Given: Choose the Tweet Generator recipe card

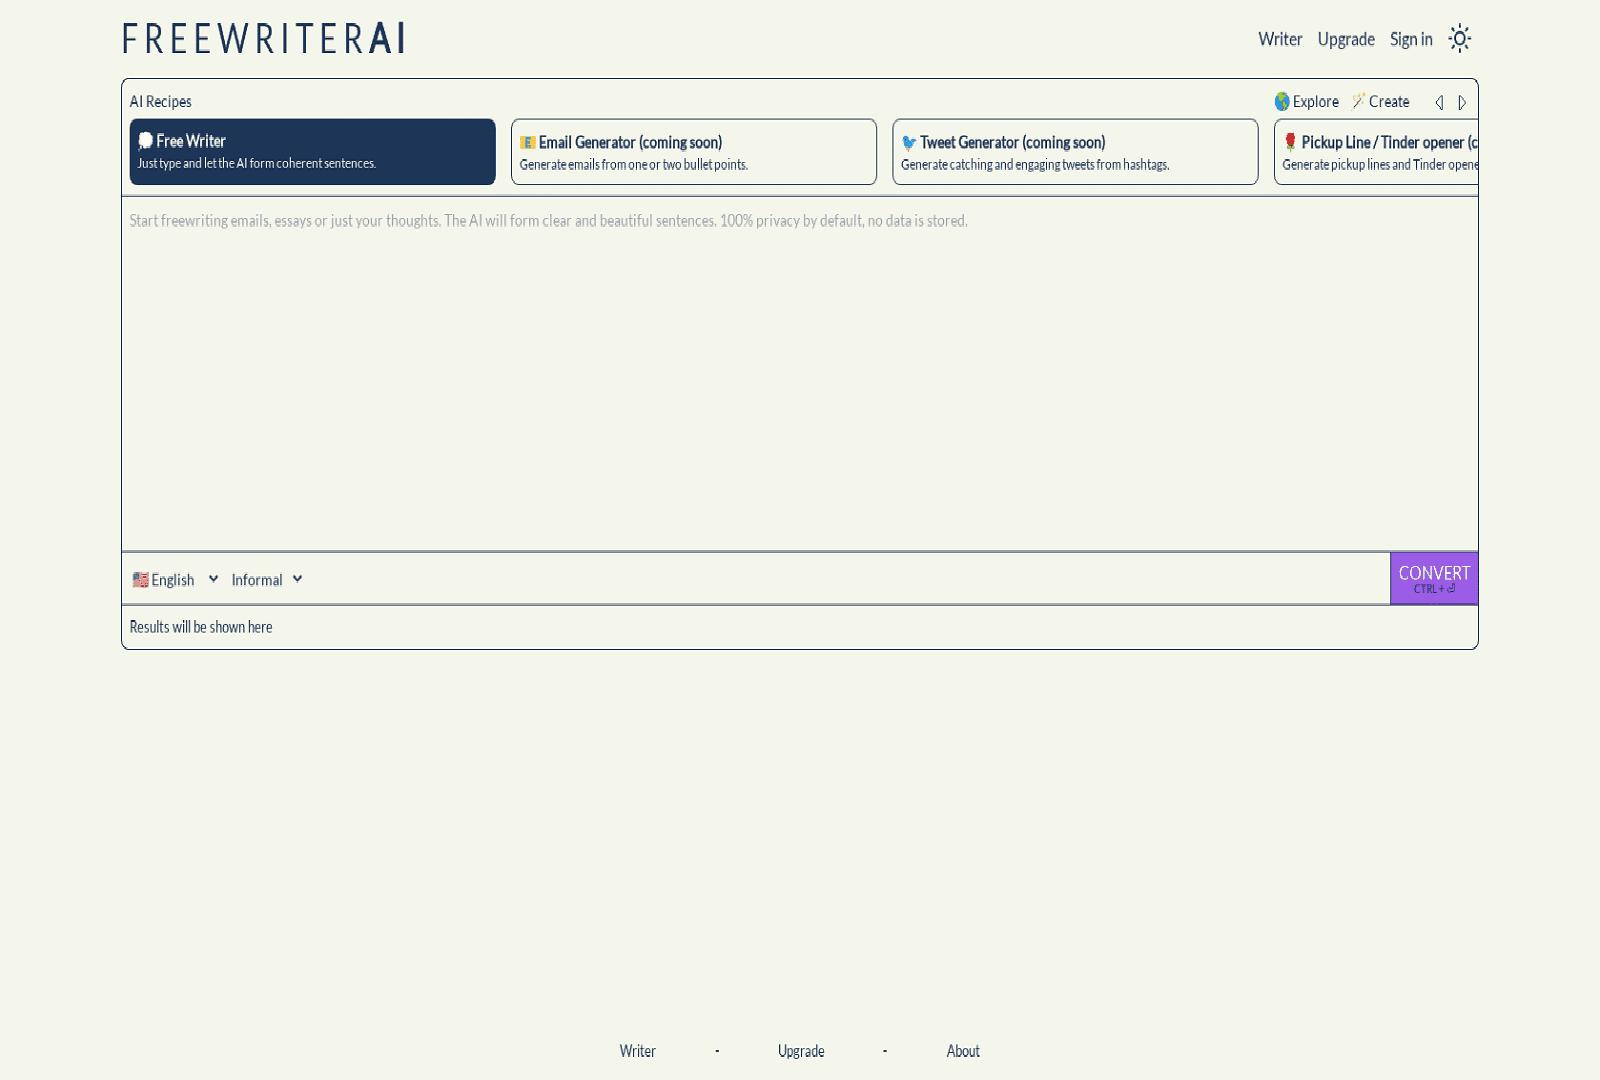Looking at the screenshot, I should pos(1075,152).
